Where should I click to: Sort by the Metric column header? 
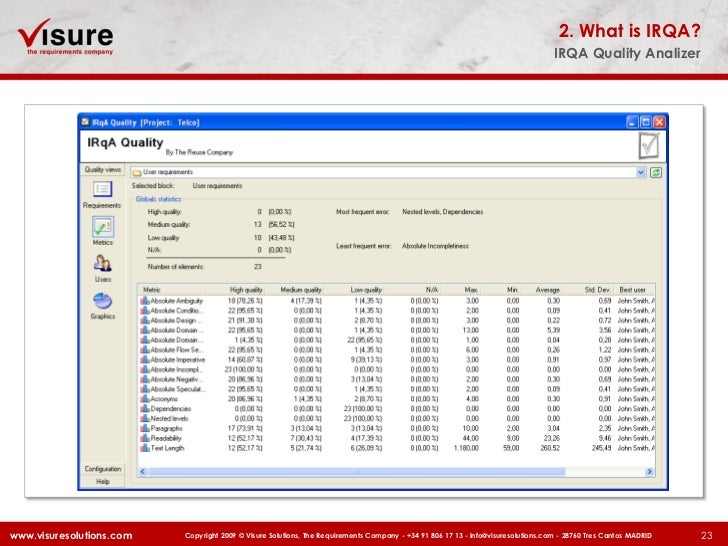click(x=171, y=290)
